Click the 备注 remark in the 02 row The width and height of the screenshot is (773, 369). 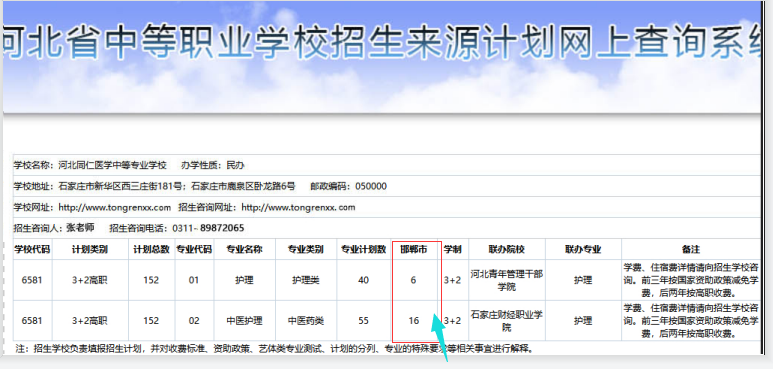pos(691,320)
